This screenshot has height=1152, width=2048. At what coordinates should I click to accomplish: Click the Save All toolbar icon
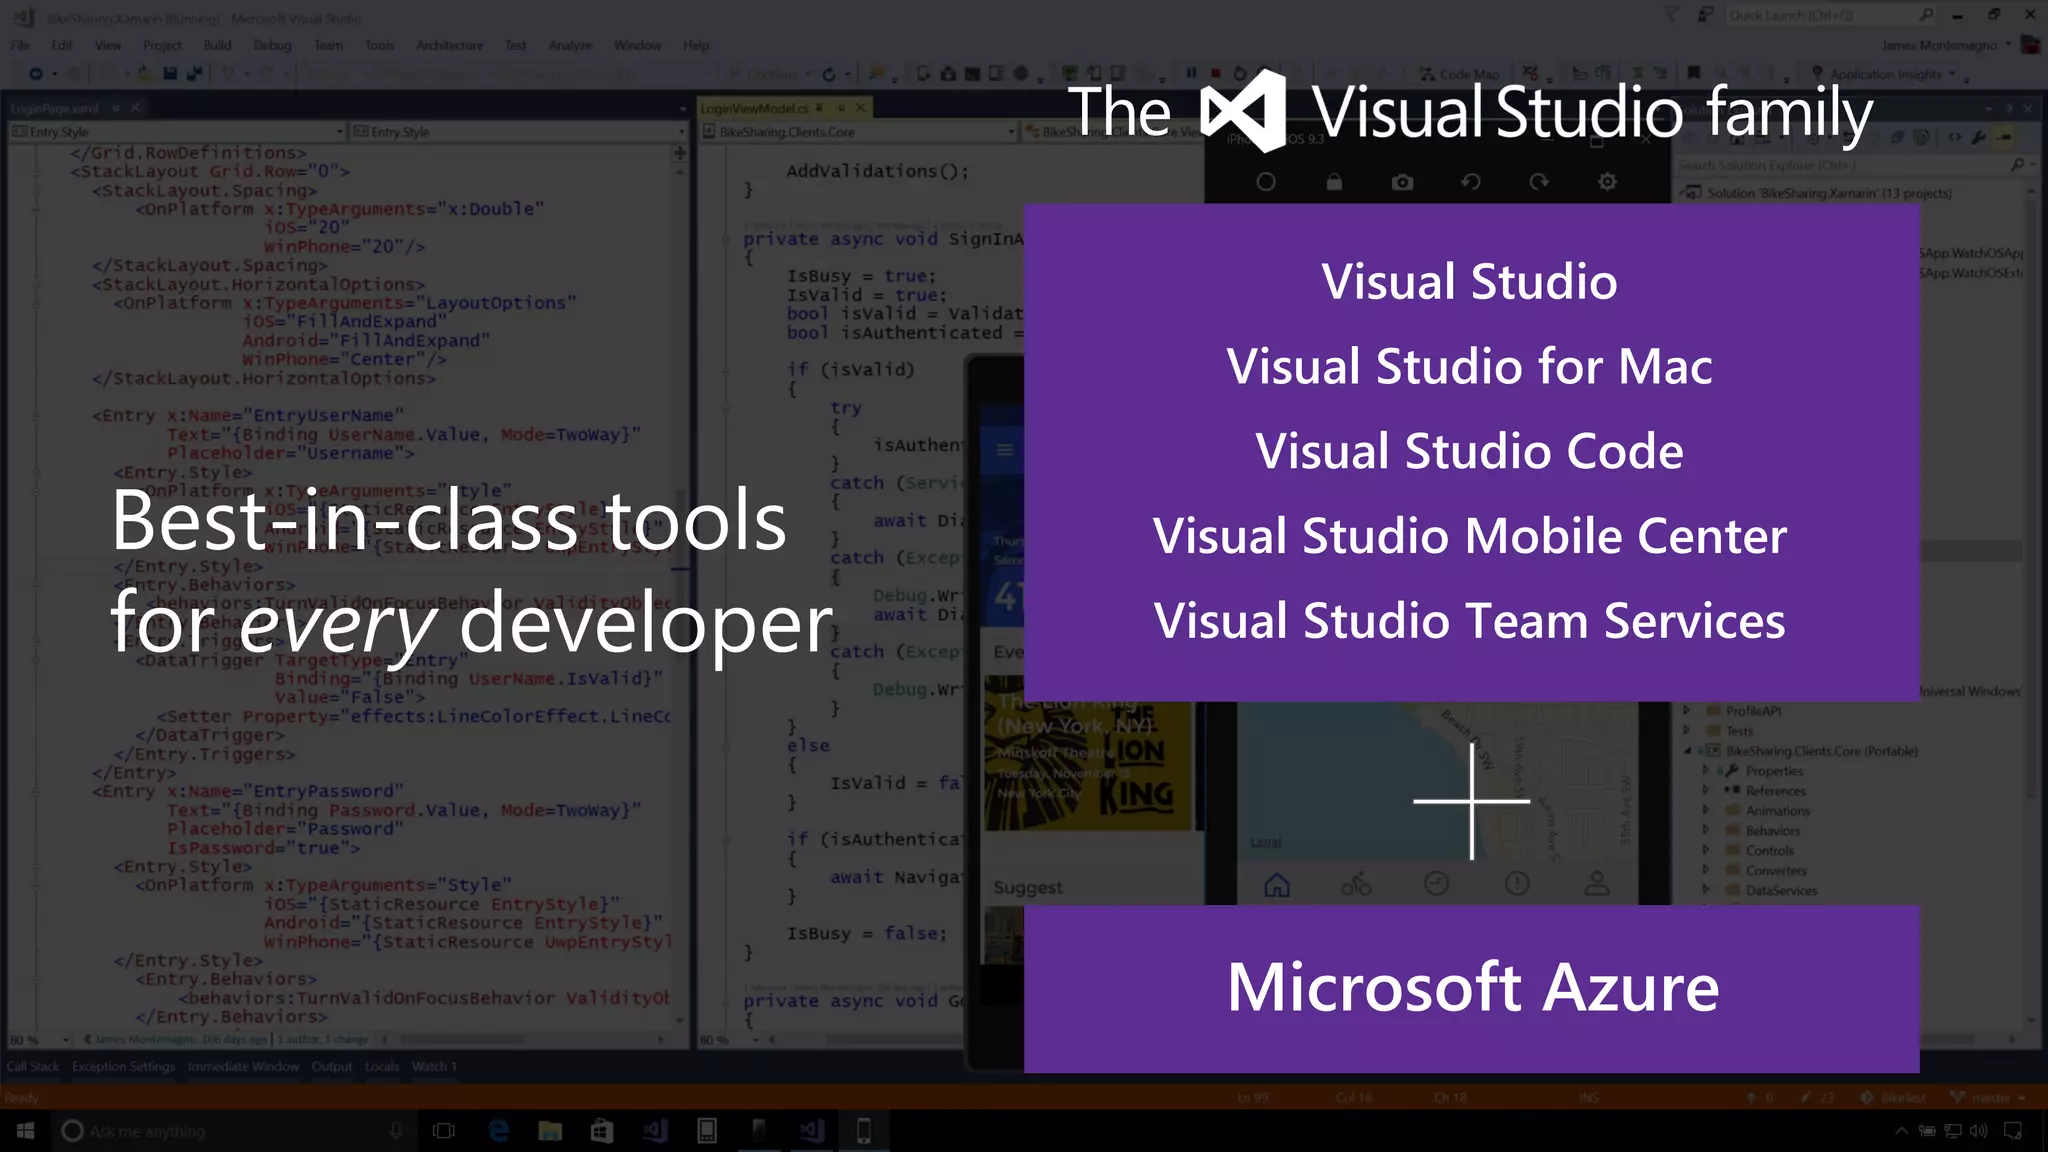194,73
